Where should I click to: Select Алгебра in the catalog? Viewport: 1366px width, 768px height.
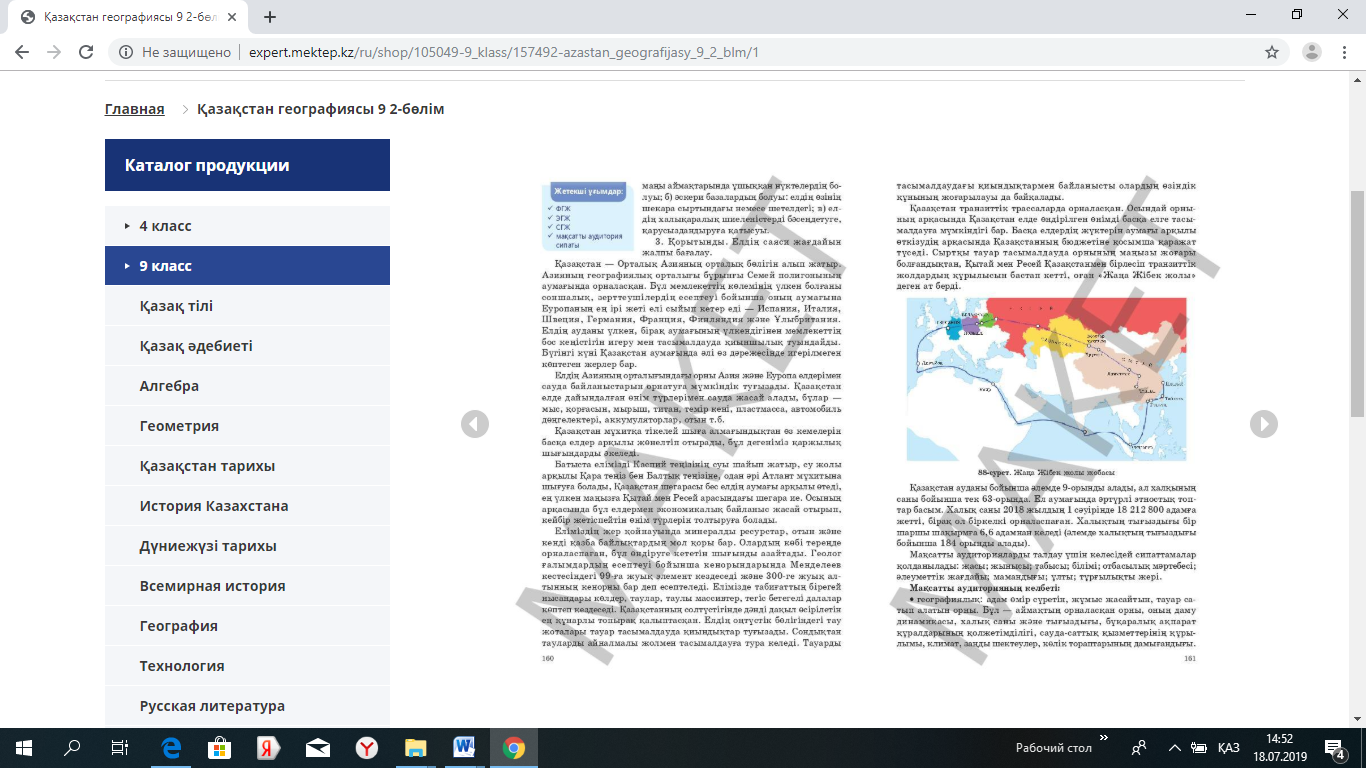click(247, 386)
